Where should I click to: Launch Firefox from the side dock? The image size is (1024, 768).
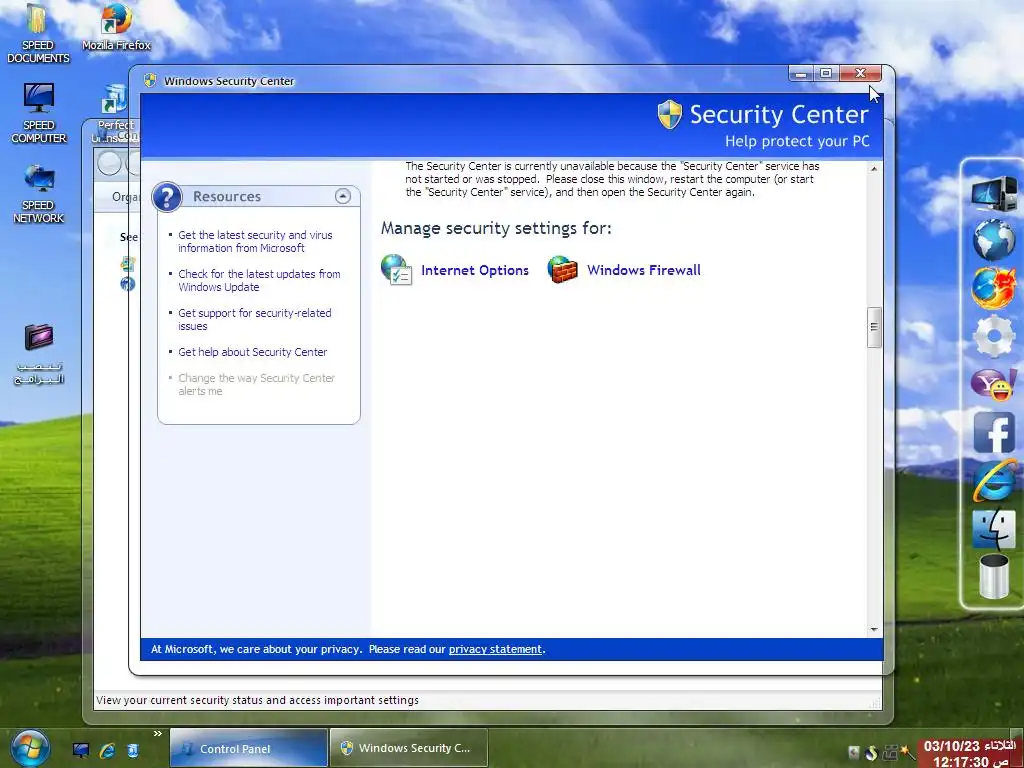tap(993, 287)
